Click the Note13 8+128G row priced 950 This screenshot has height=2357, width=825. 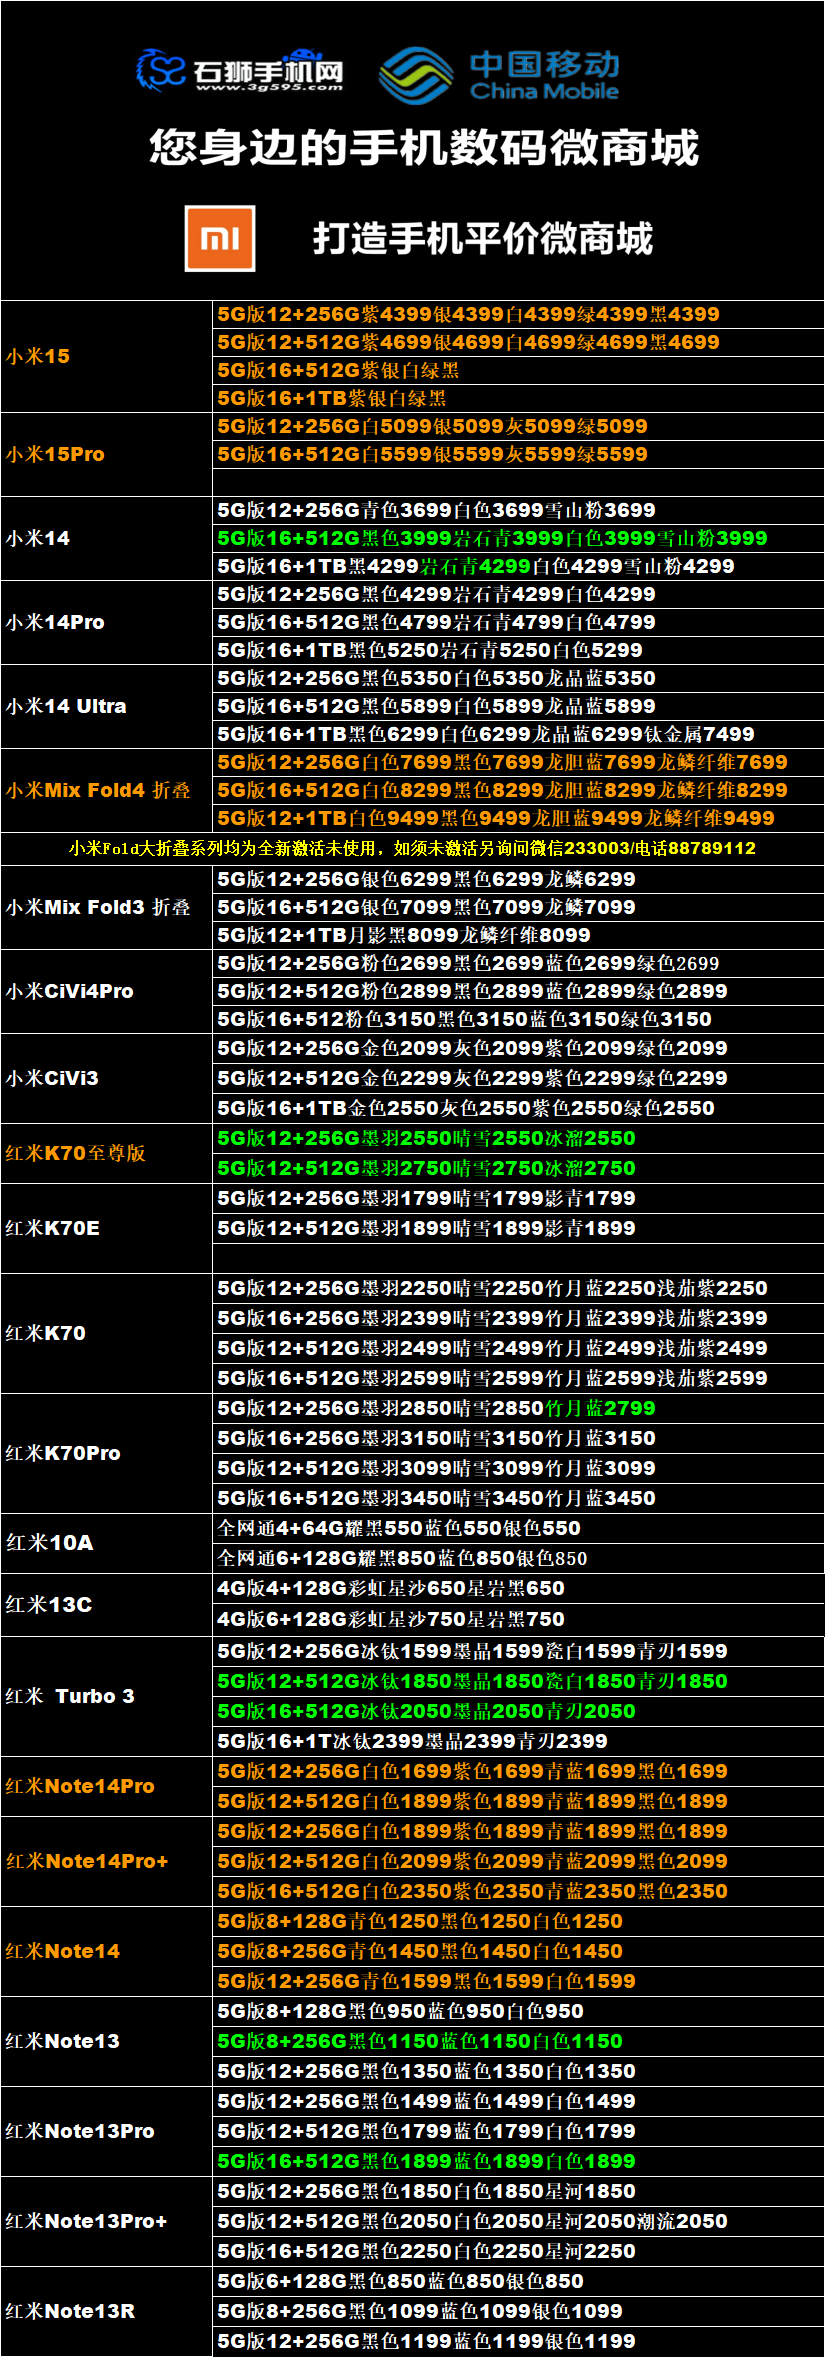point(518,2011)
